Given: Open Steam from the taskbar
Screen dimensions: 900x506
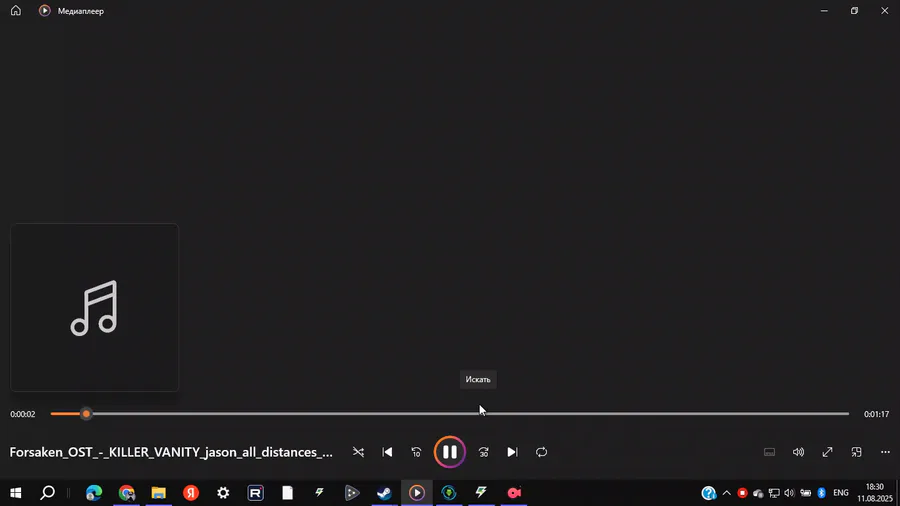Looking at the screenshot, I should tap(384, 493).
